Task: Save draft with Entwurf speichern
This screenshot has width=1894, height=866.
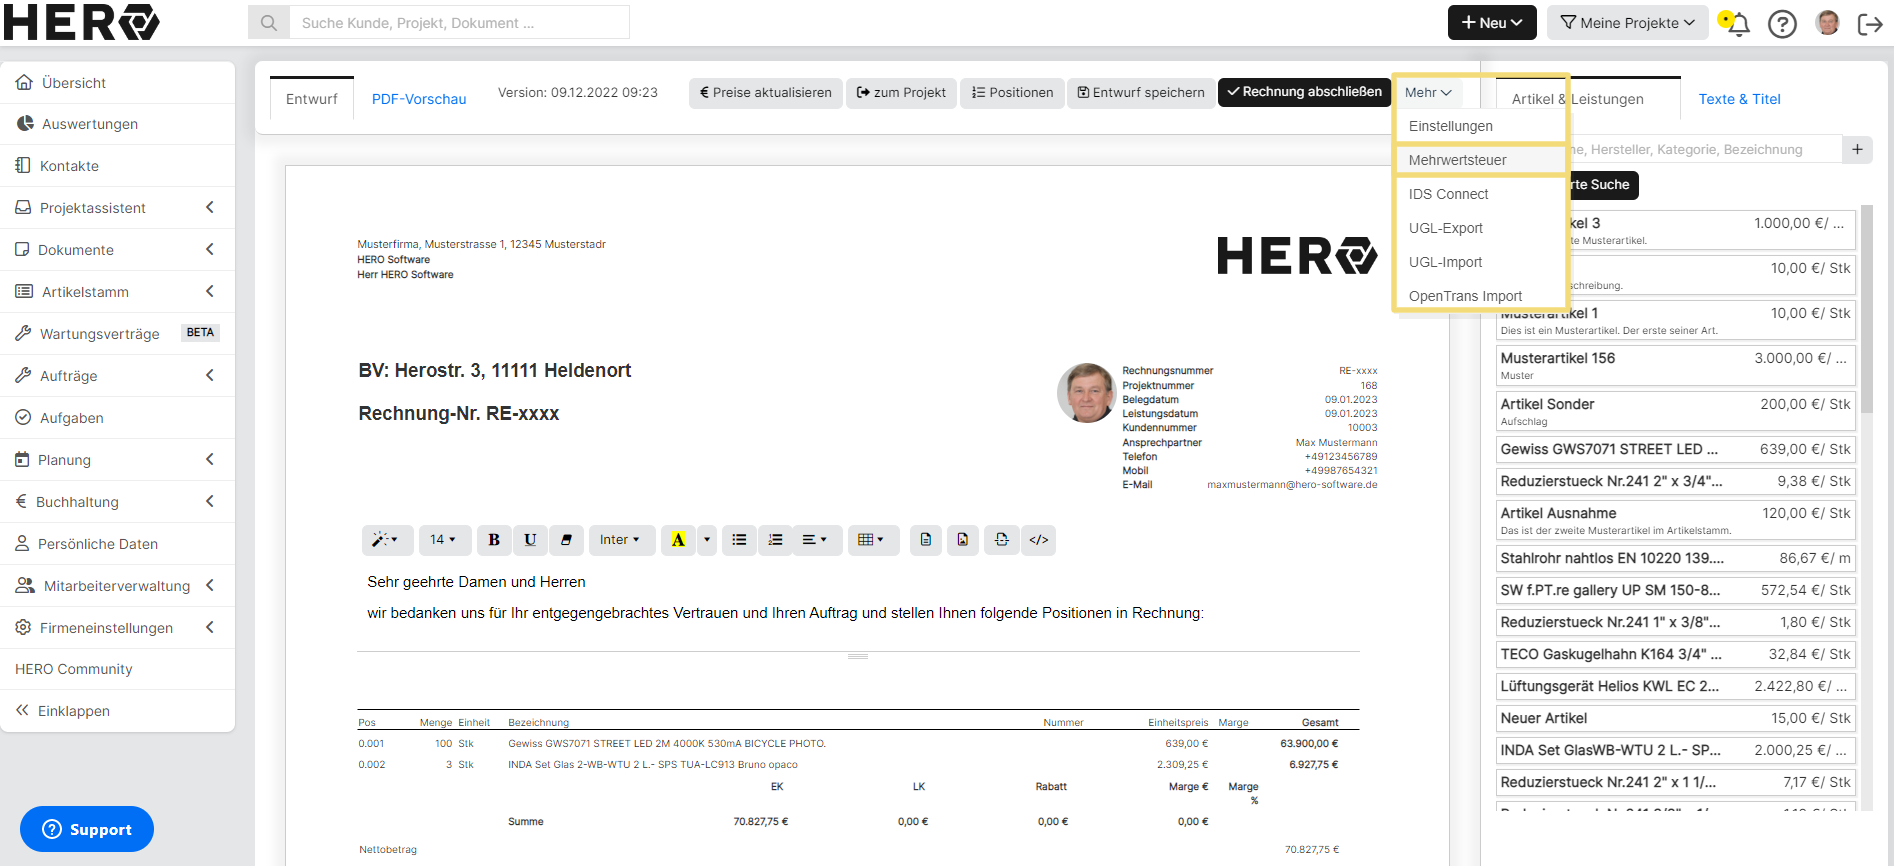Action: (x=1141, y=93)
